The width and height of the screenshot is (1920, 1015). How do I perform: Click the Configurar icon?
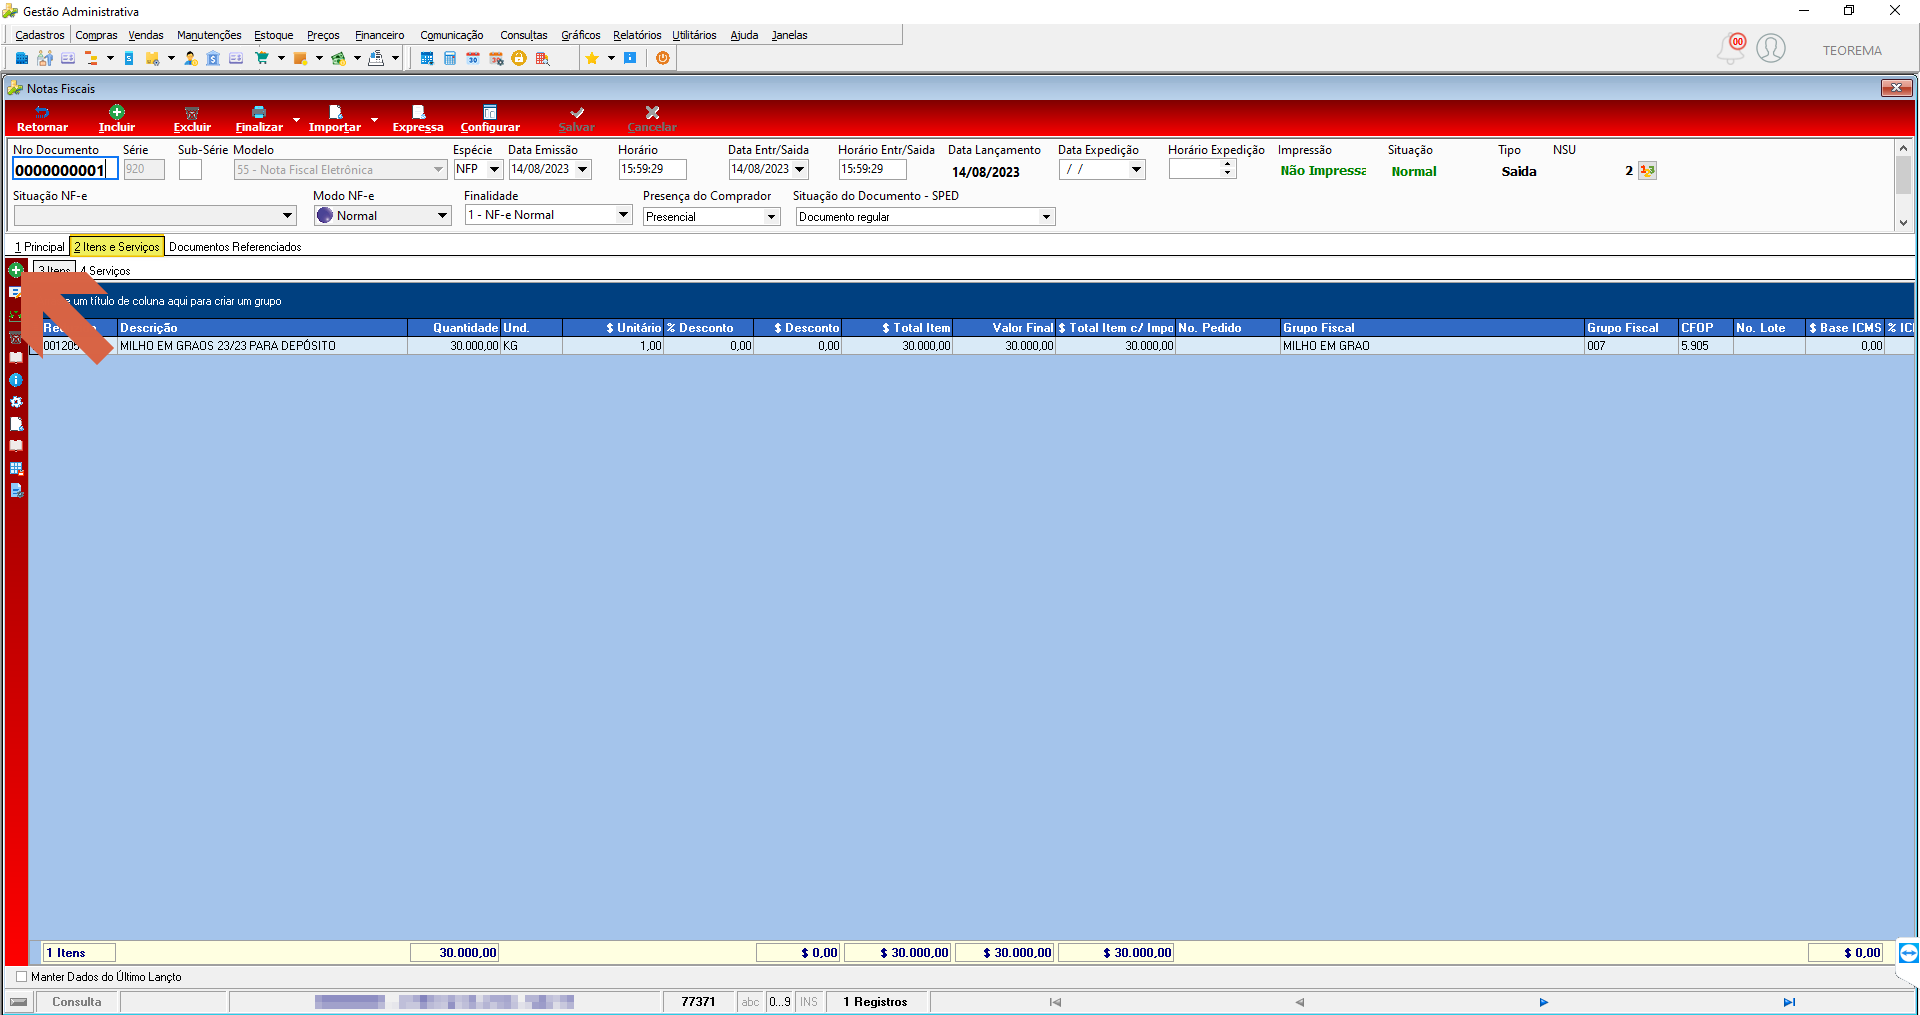(490, 112)
